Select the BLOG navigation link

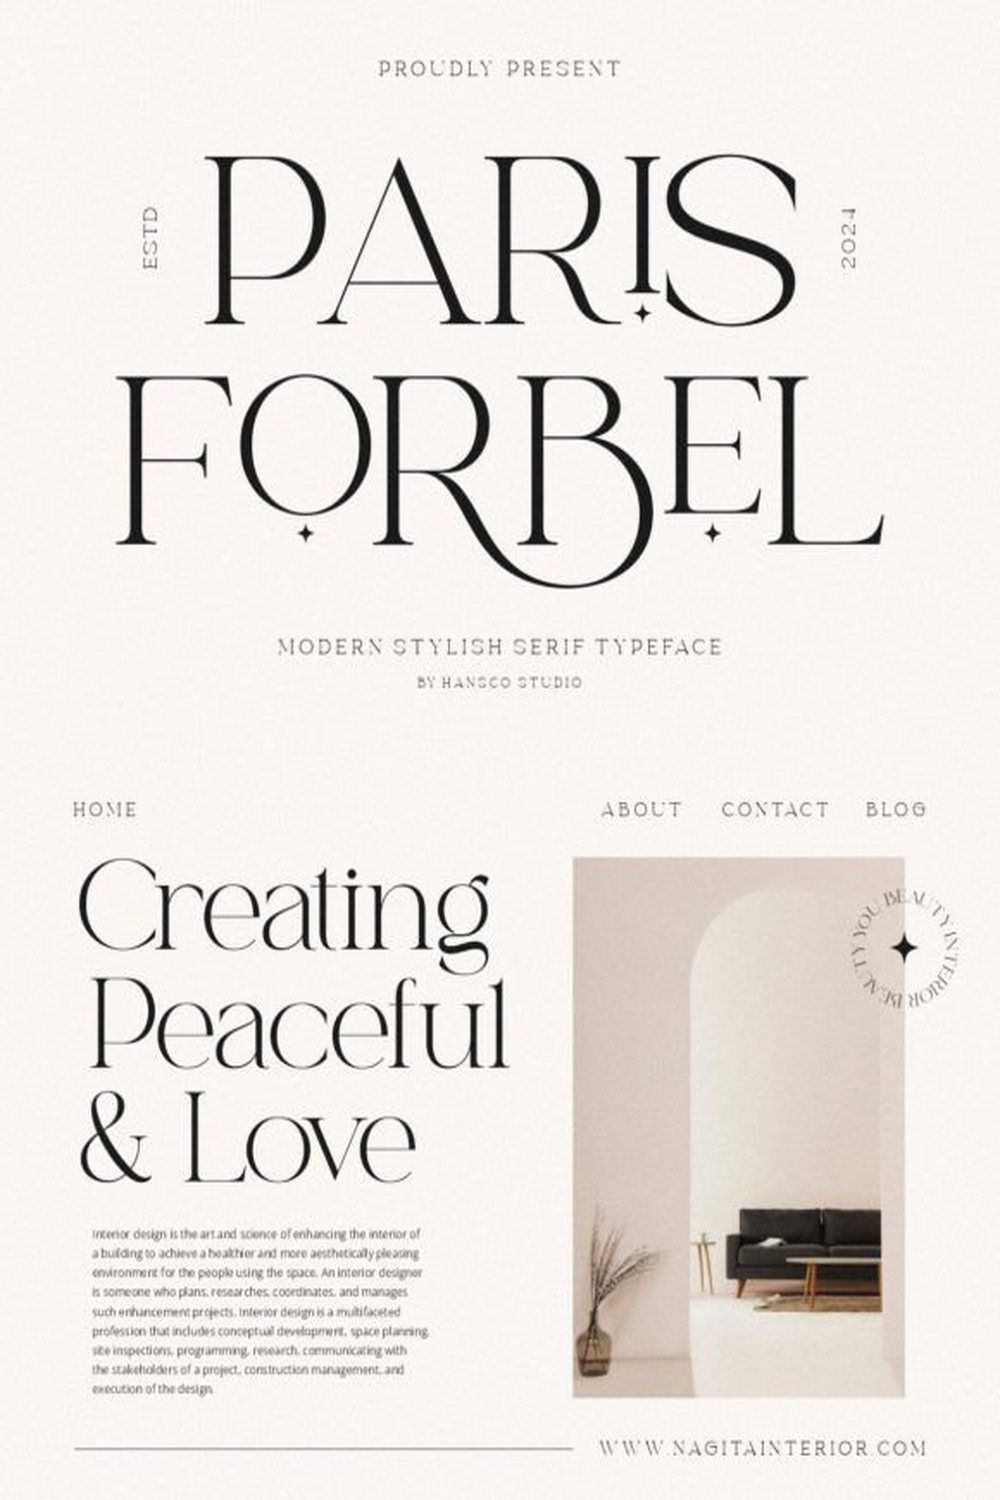coord(896,809)
